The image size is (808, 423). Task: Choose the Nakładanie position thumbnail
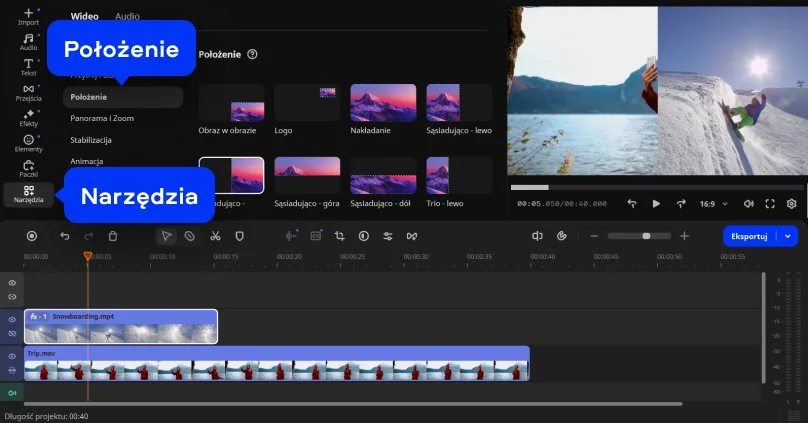tap(383, 104)
